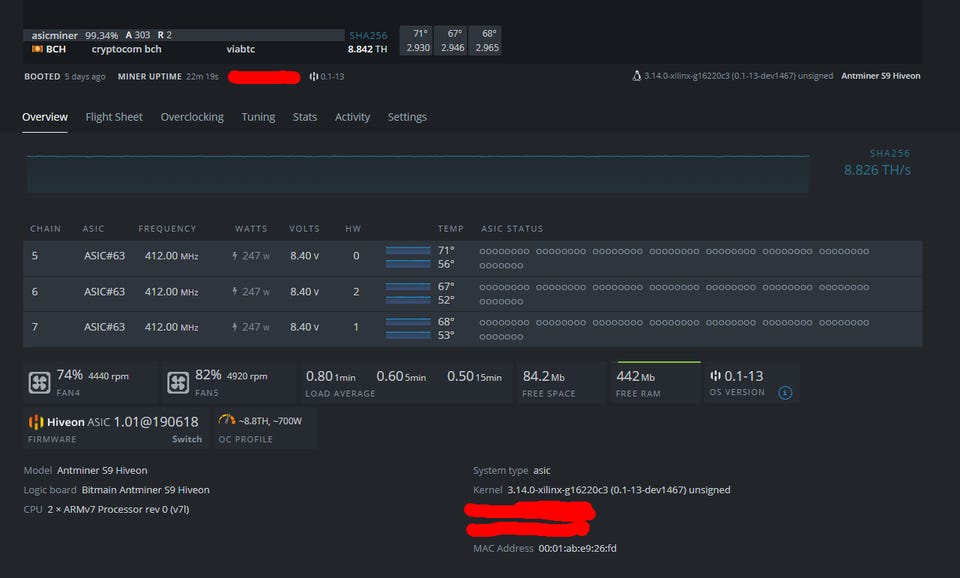Click the cryptocom bch wallet label
960x578 pixels.
click(x=127, y=49)
